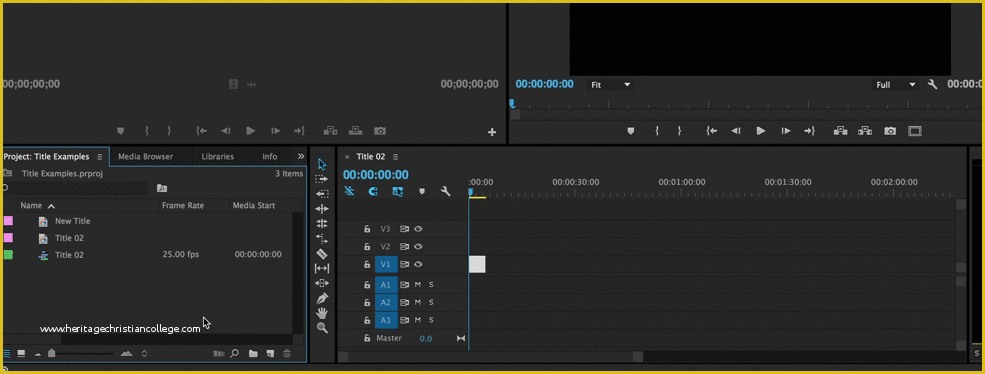
Task: Toggle nest-or-individual-clips insert mode button
Action: coord(349,192)
